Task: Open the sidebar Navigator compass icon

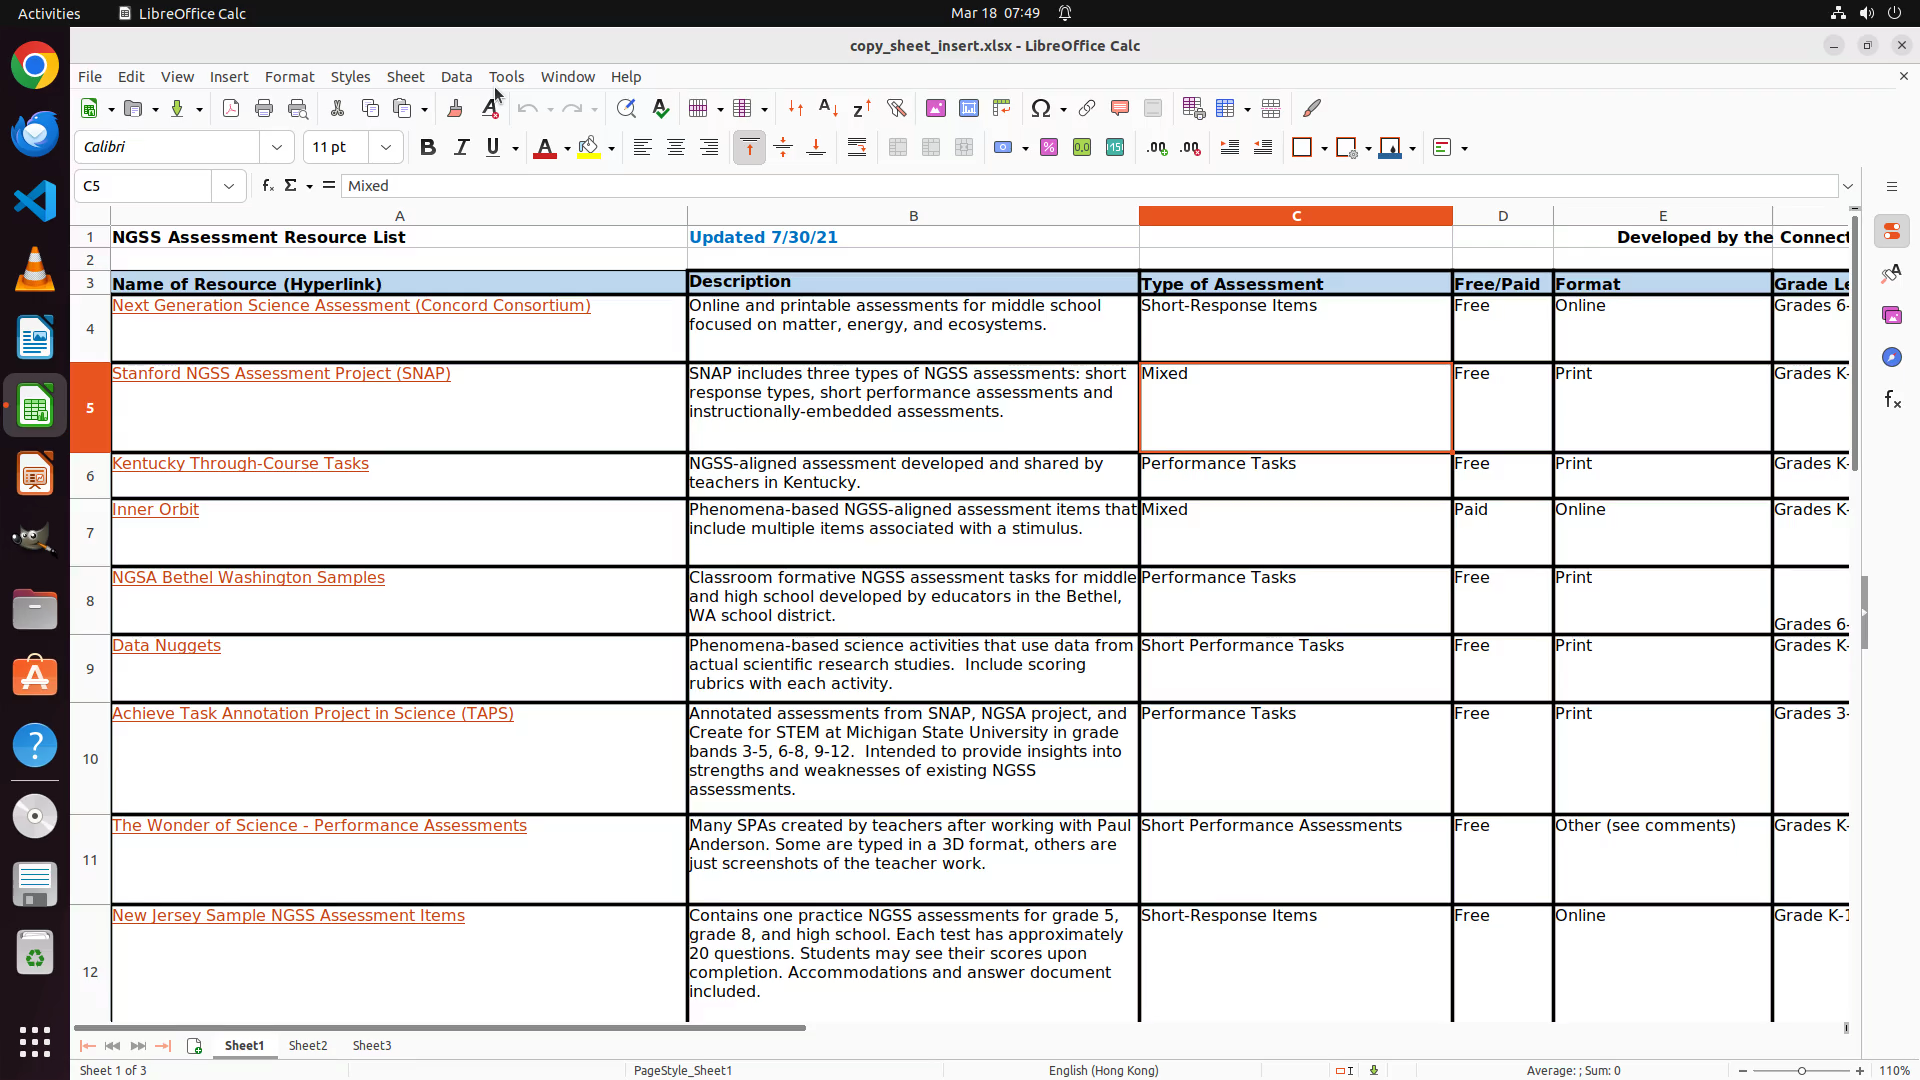Action: [1892, 357]
